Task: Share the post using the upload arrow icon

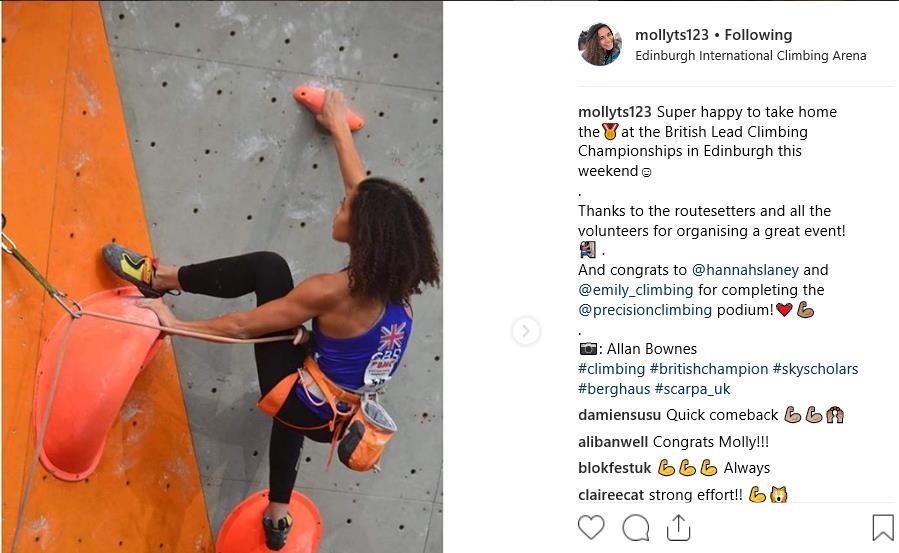Action: pos(678,527)
